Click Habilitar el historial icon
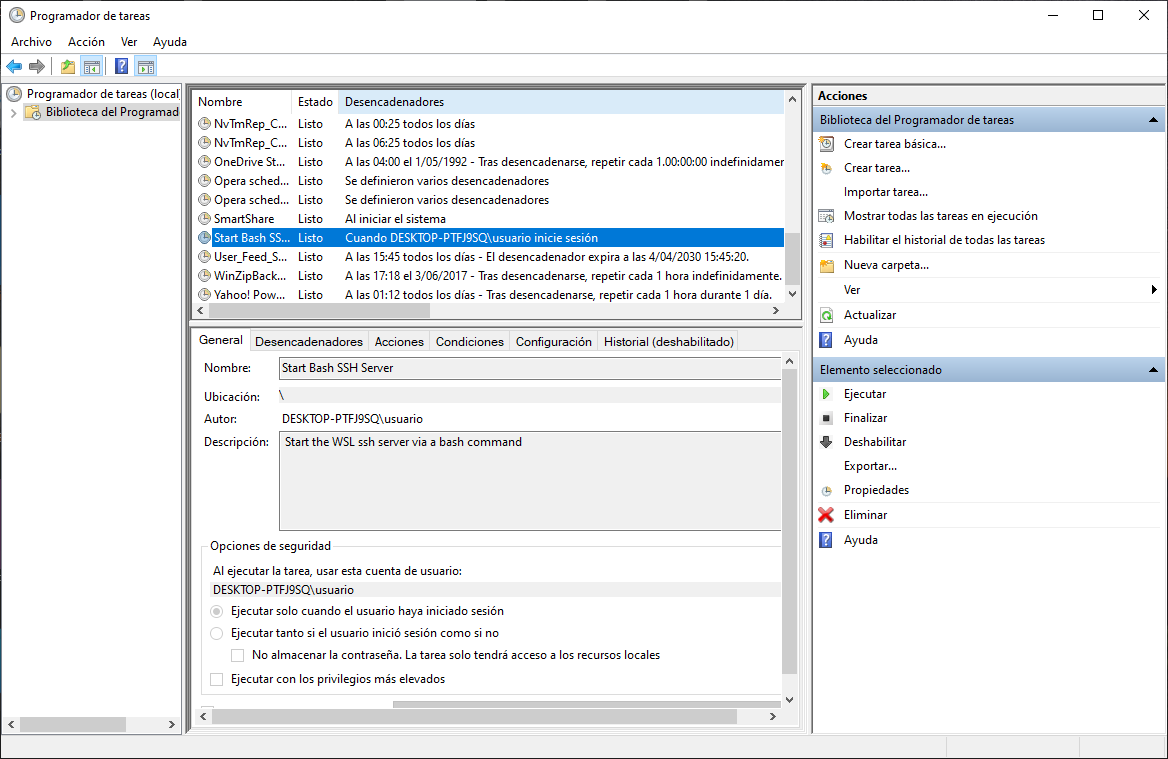 [x=826, y=240]
